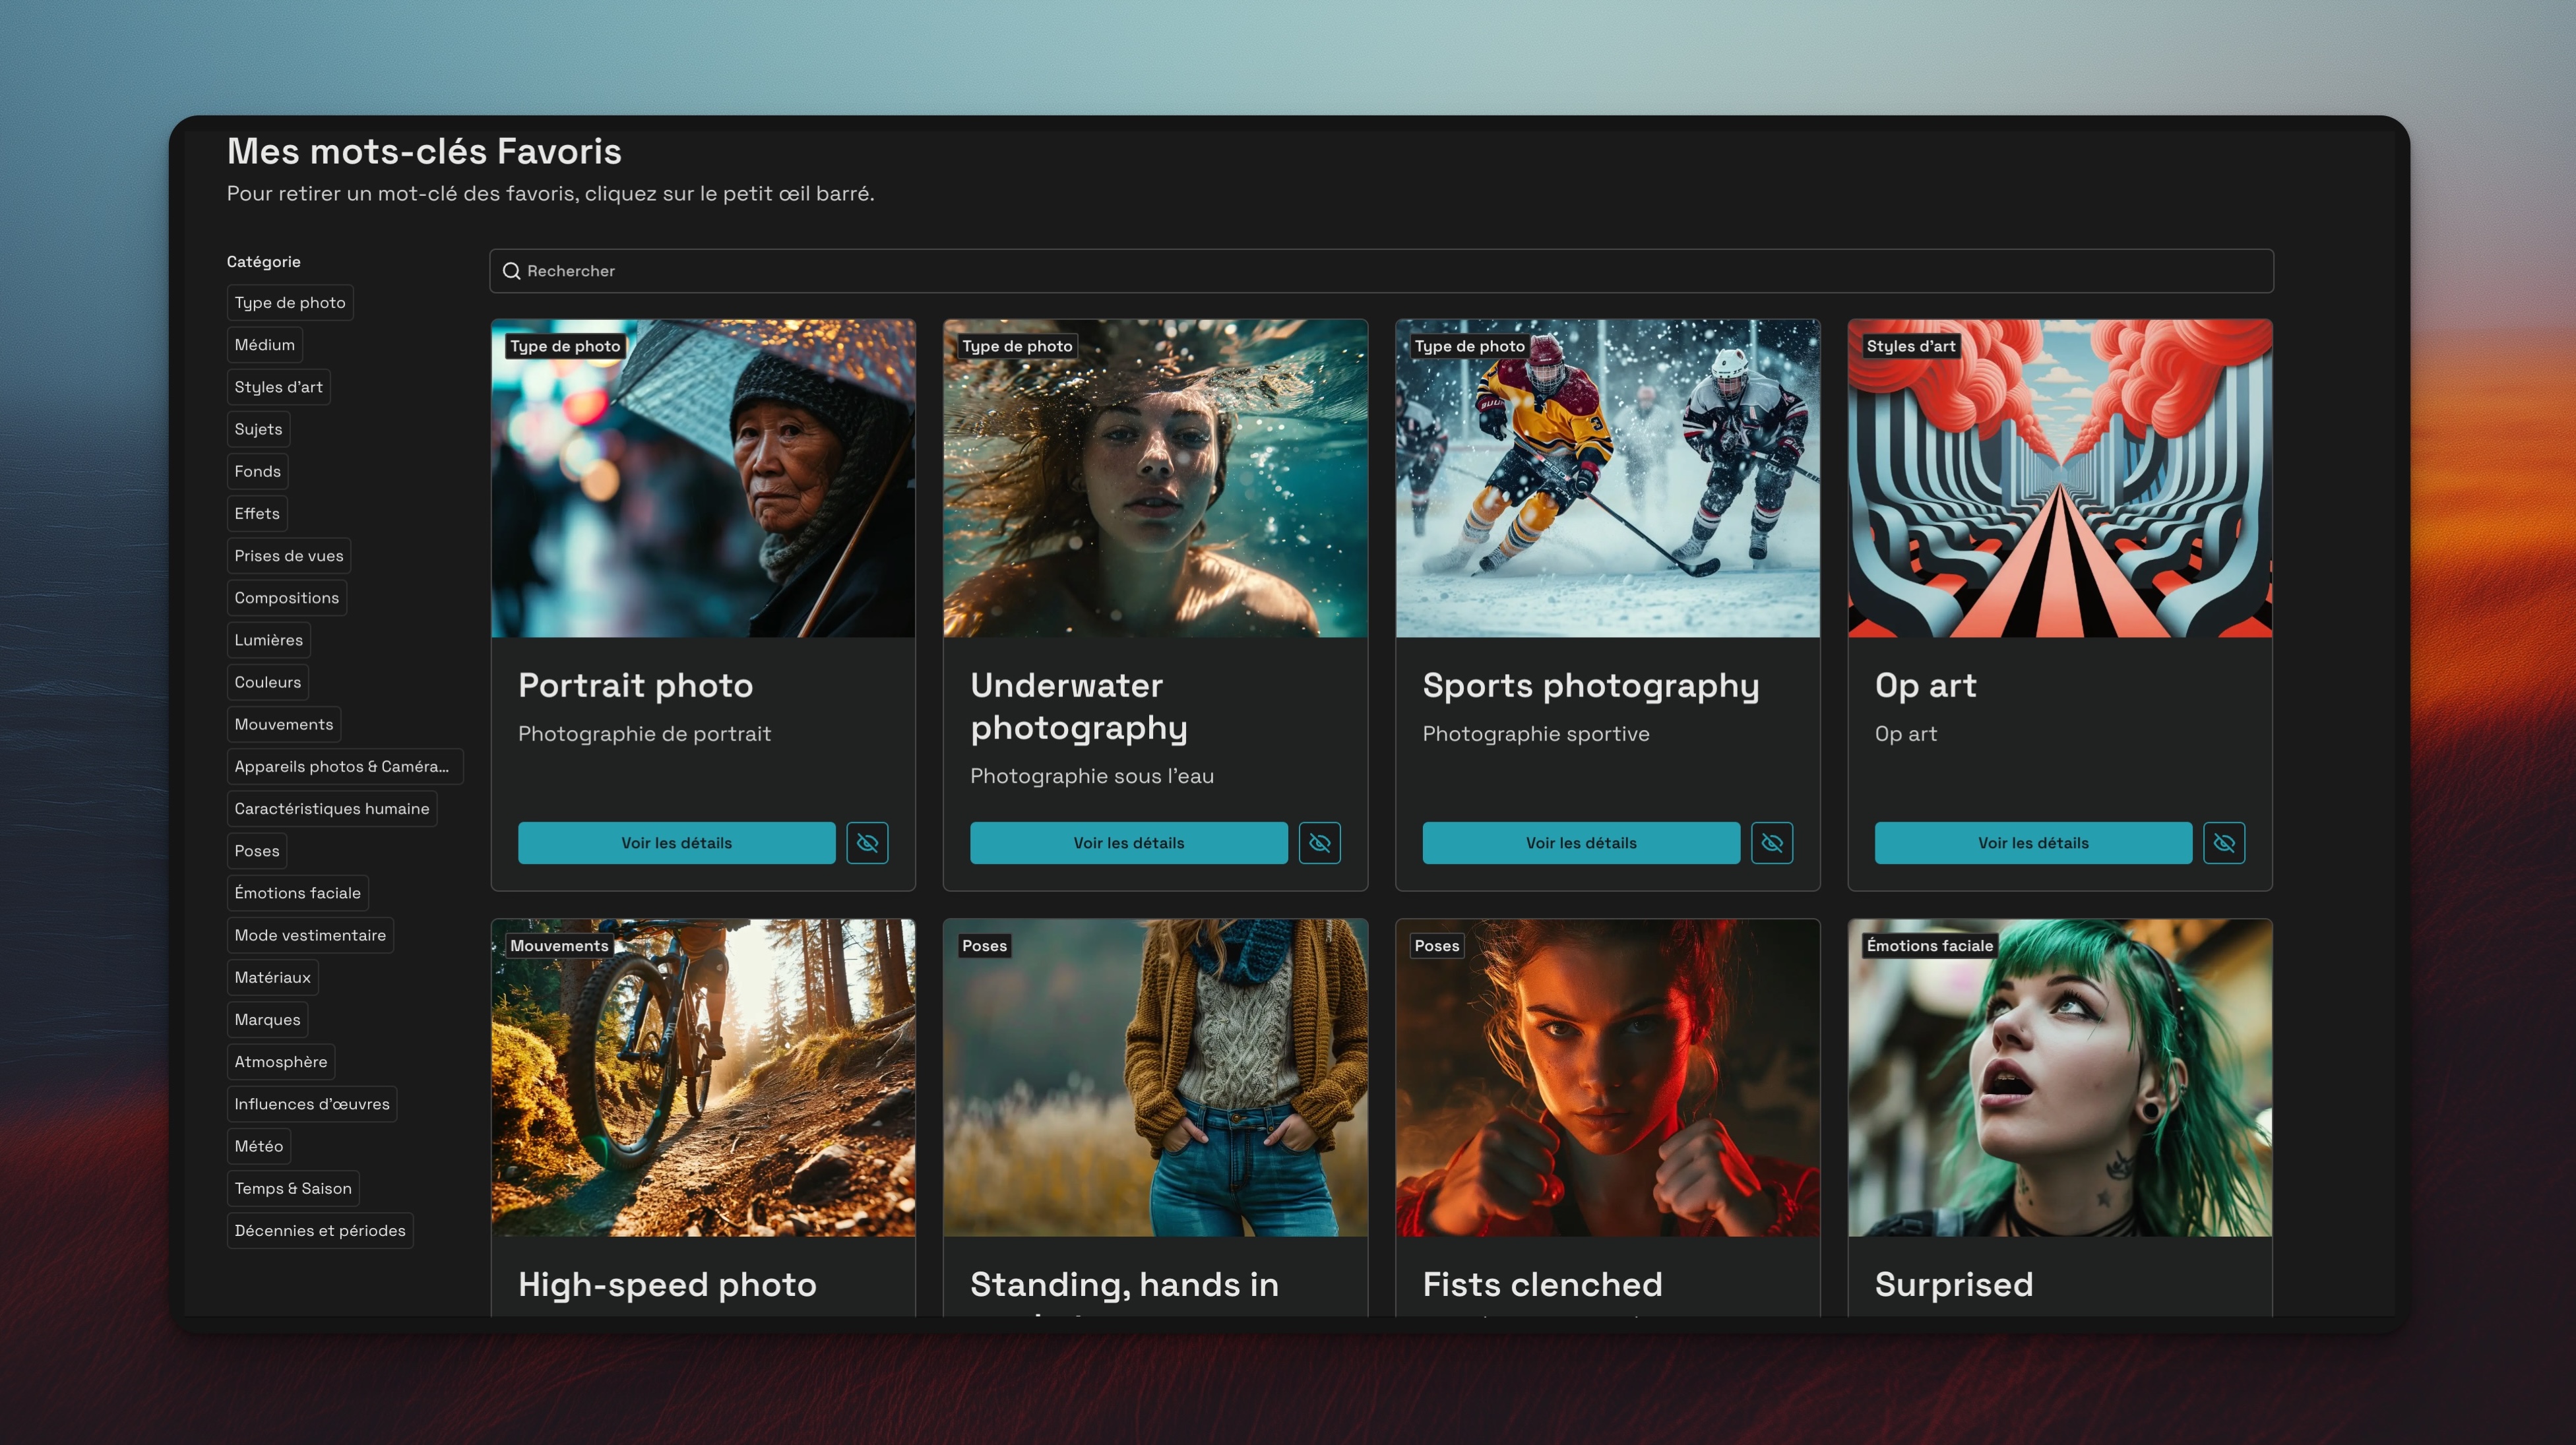Select the Styles d'art category filter
2576x1445 pixels.
(x=278, y=387)
